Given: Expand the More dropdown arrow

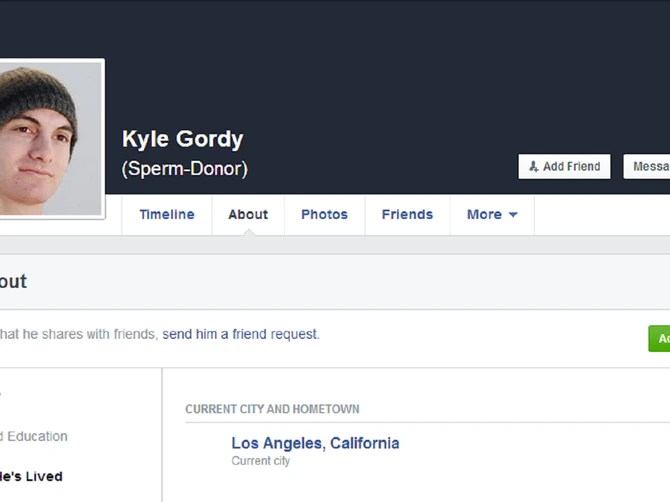Looking at the screenshot, I should [x=513, y=215].
